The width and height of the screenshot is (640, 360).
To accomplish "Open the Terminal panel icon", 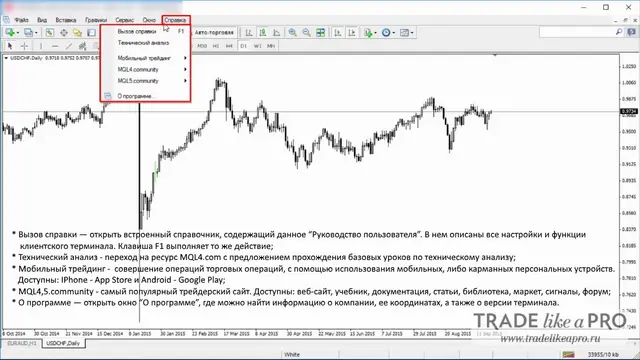I will pos(91,33).
